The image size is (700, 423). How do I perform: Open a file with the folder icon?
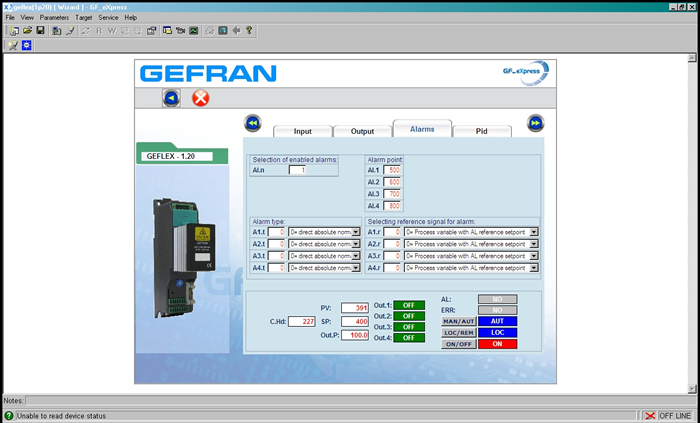[27, 31]
